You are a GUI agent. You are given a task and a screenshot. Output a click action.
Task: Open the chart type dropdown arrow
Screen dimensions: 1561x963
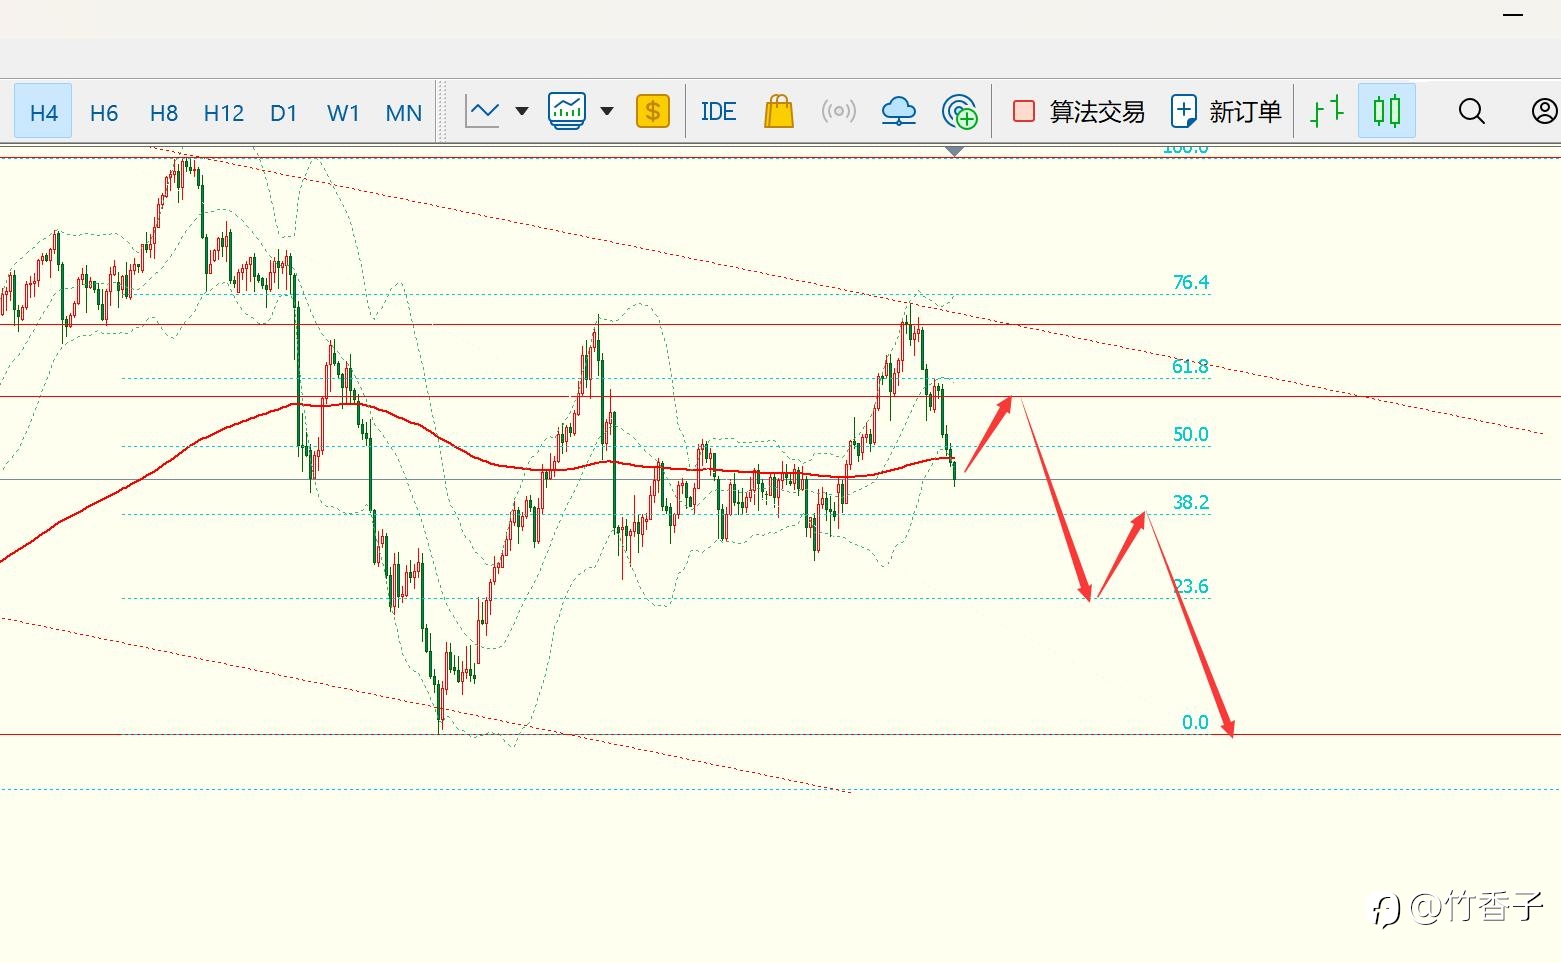click(521, 111)
